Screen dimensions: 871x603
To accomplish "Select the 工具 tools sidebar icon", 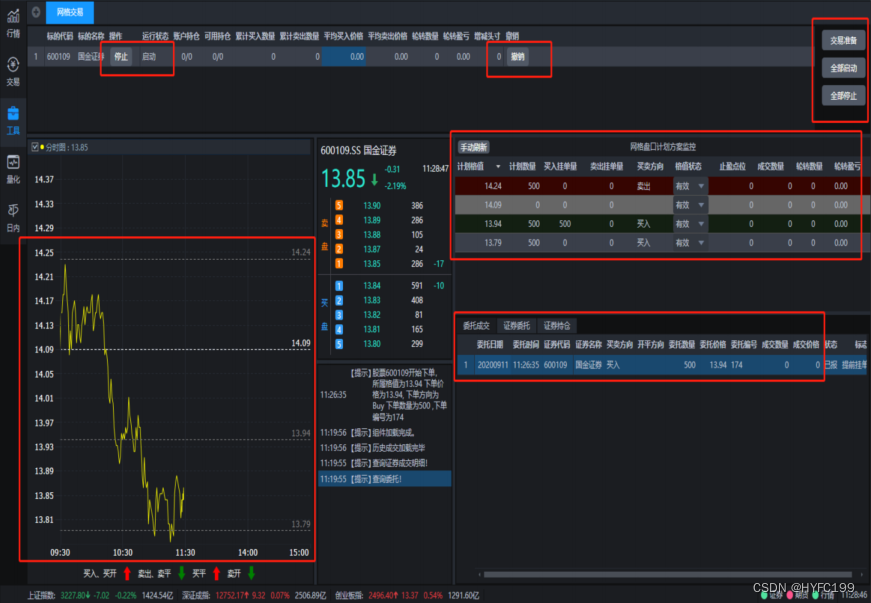I will tap(13, 120).
